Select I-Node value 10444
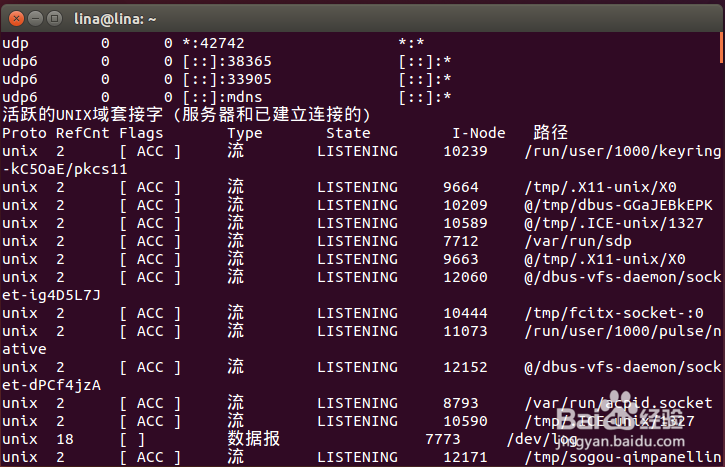 (465, 313)
